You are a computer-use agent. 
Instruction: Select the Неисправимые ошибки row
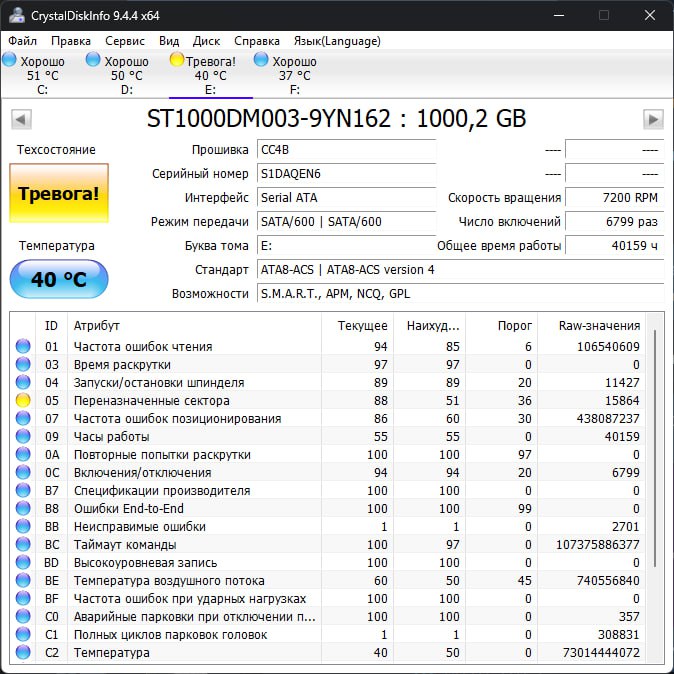click(x=328, y=527)
